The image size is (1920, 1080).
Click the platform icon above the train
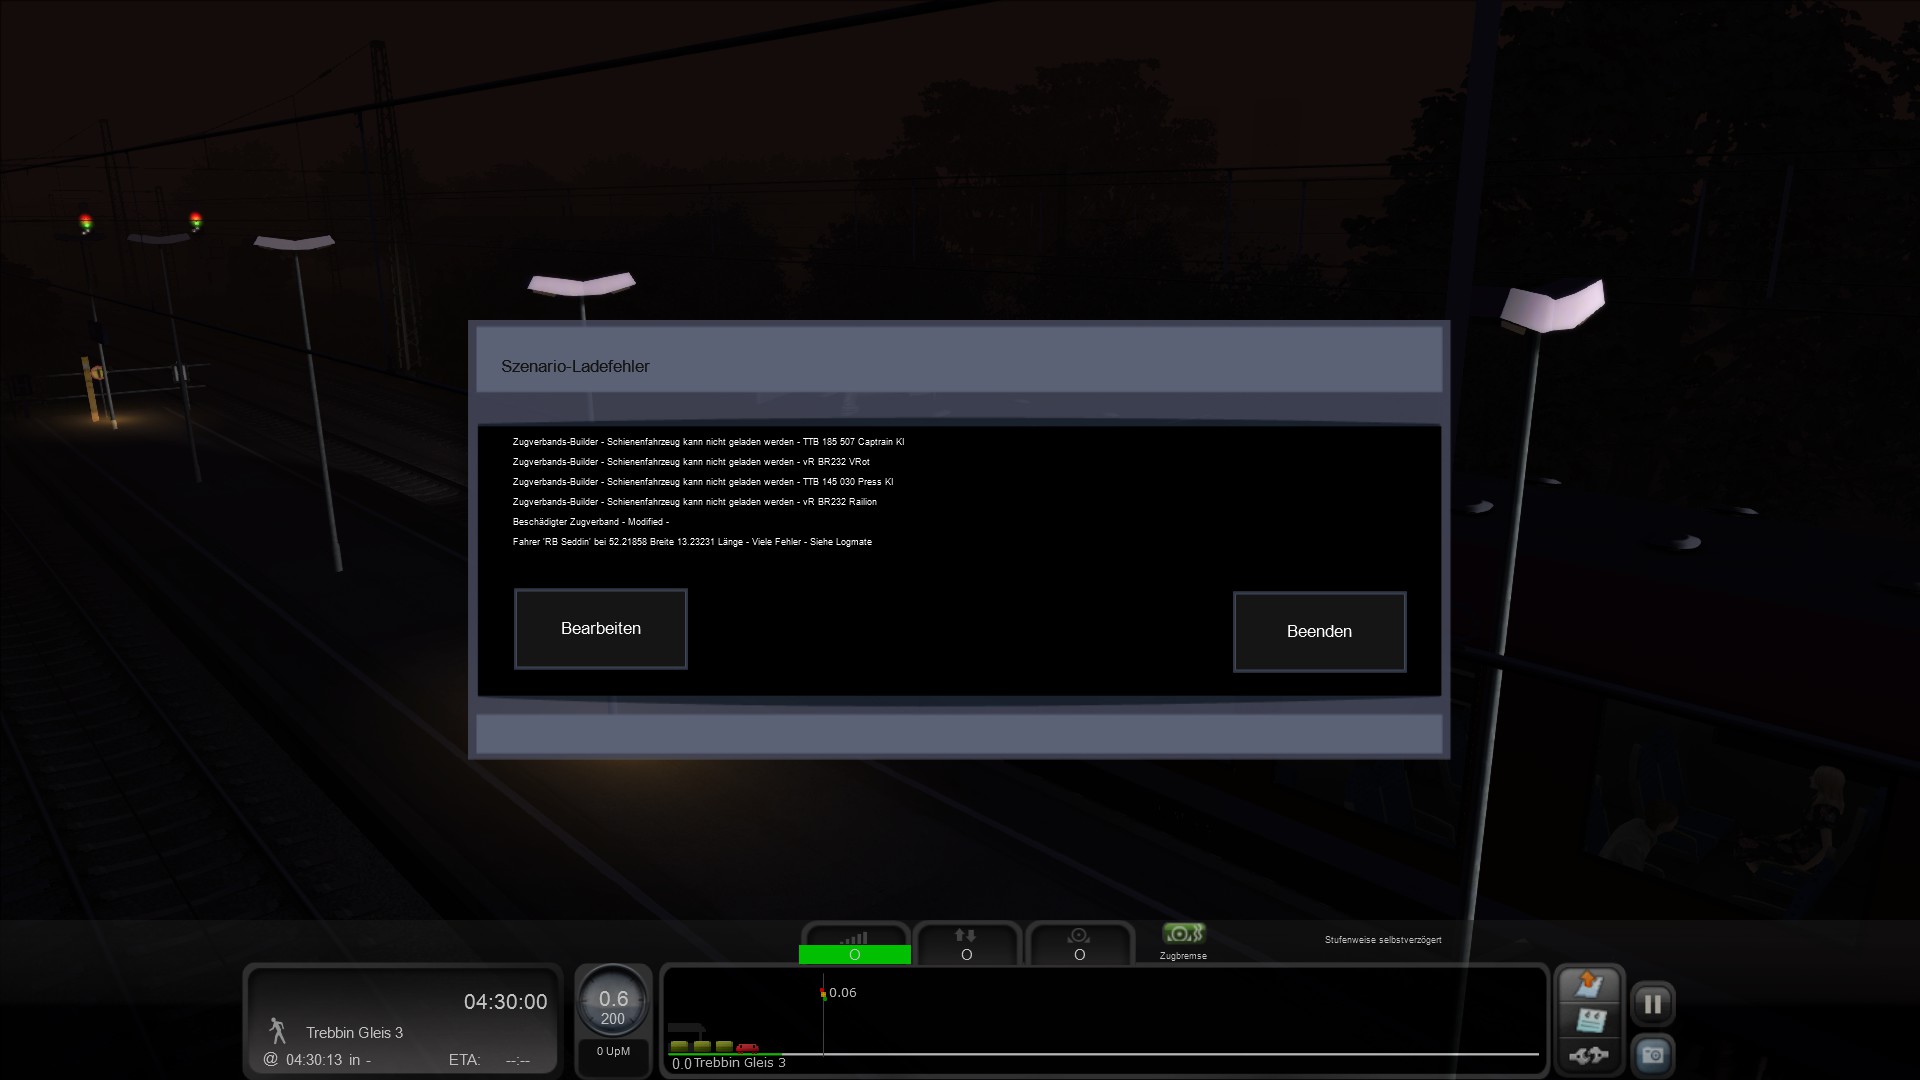(686, 1028)
